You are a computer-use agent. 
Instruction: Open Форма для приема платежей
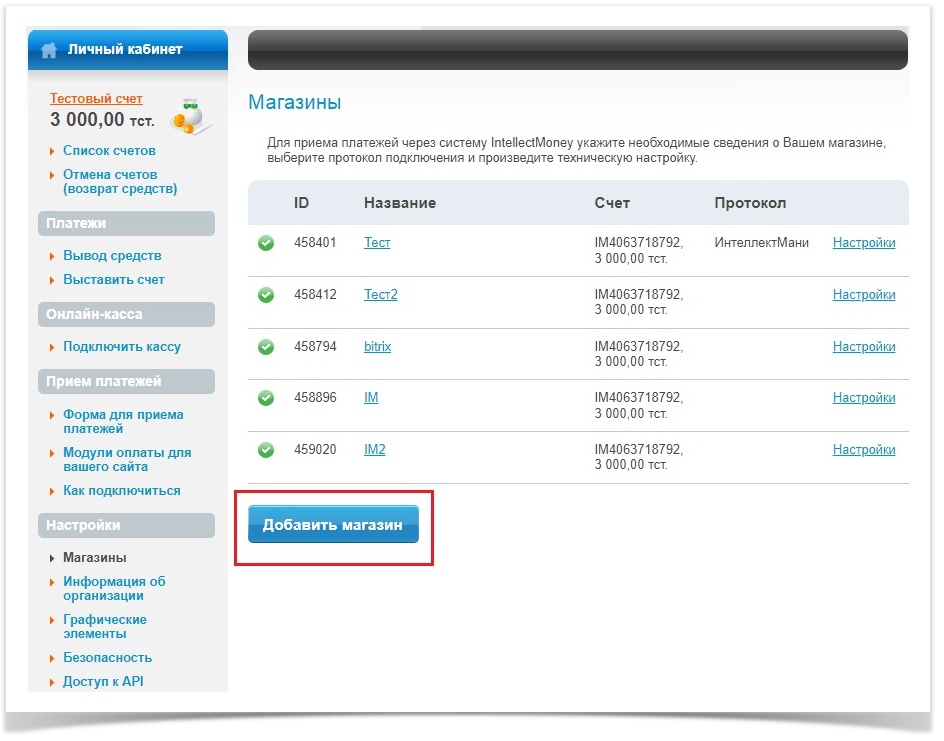click(123, 421)
